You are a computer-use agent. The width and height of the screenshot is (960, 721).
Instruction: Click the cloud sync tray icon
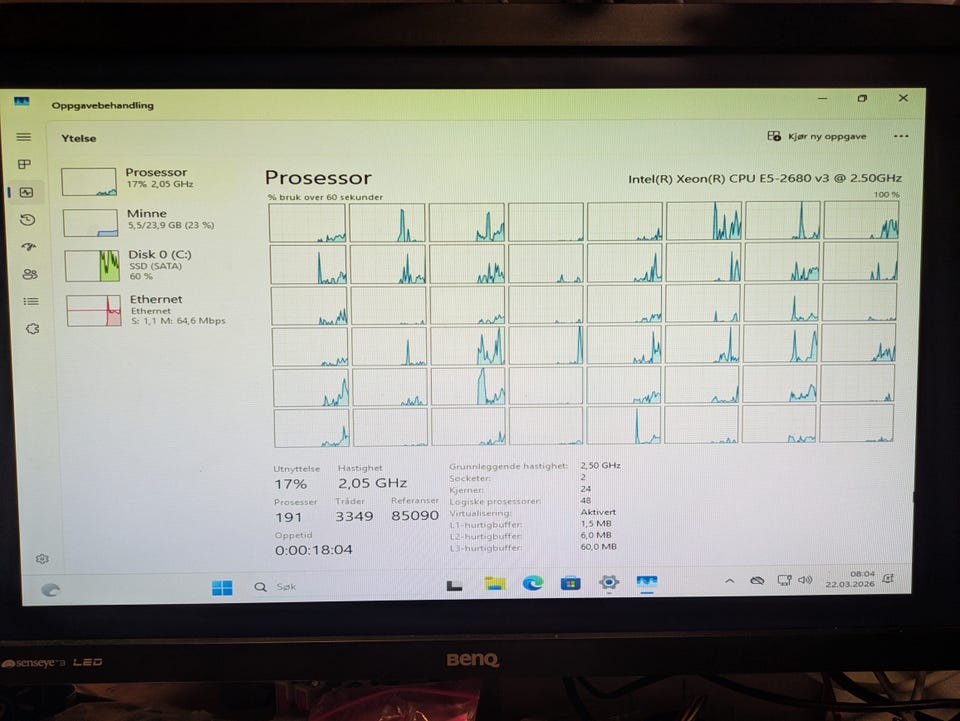[757, 580]
